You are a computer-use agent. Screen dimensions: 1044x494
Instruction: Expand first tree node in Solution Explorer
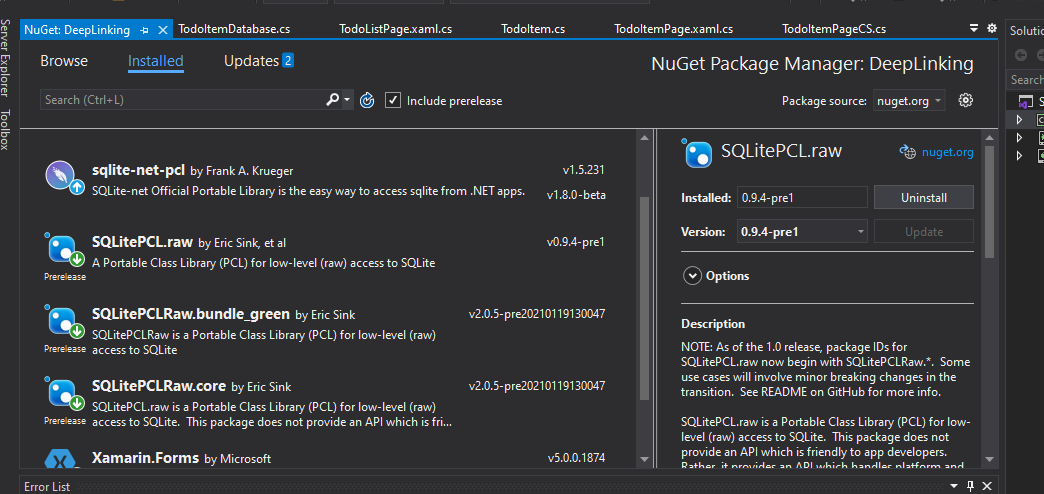(x=1019, y=120)
